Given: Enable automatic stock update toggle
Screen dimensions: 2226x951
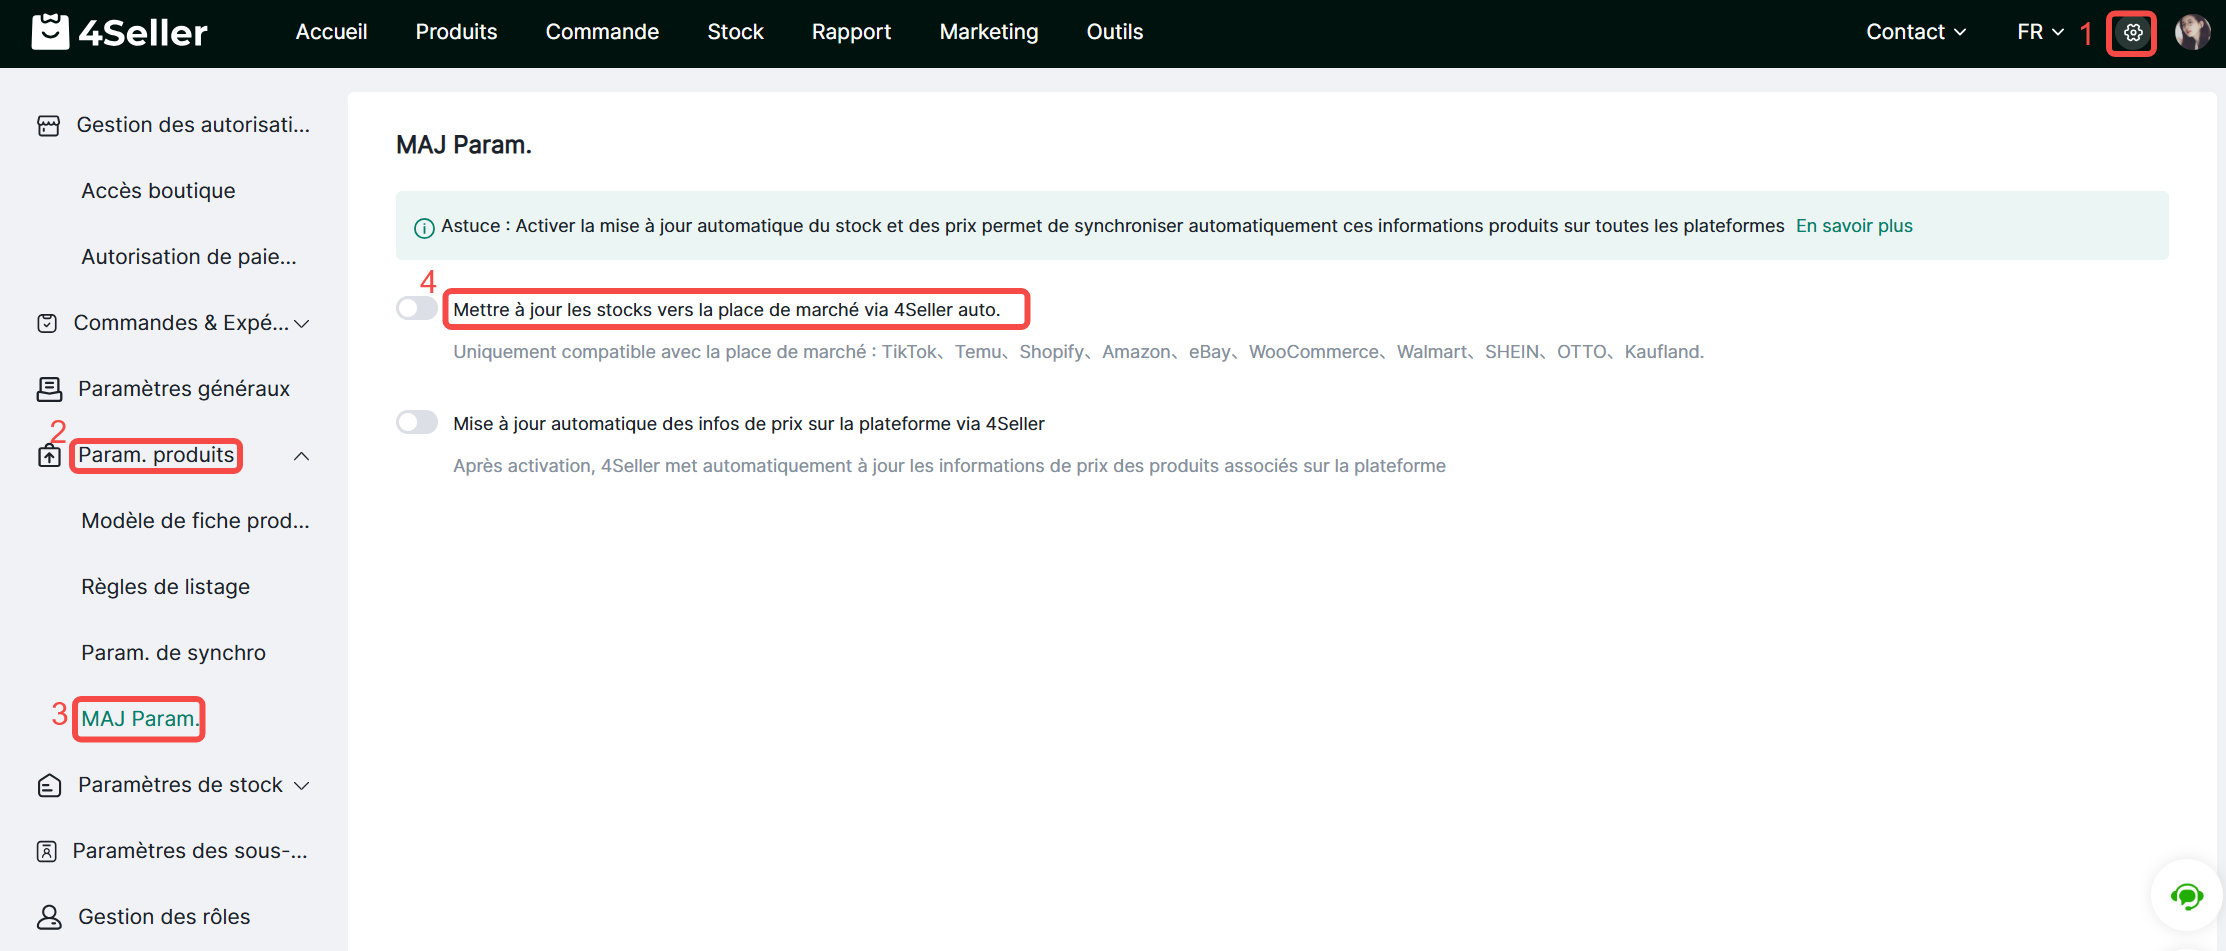Looking at the screenshot, I should (x=417, y=309).
